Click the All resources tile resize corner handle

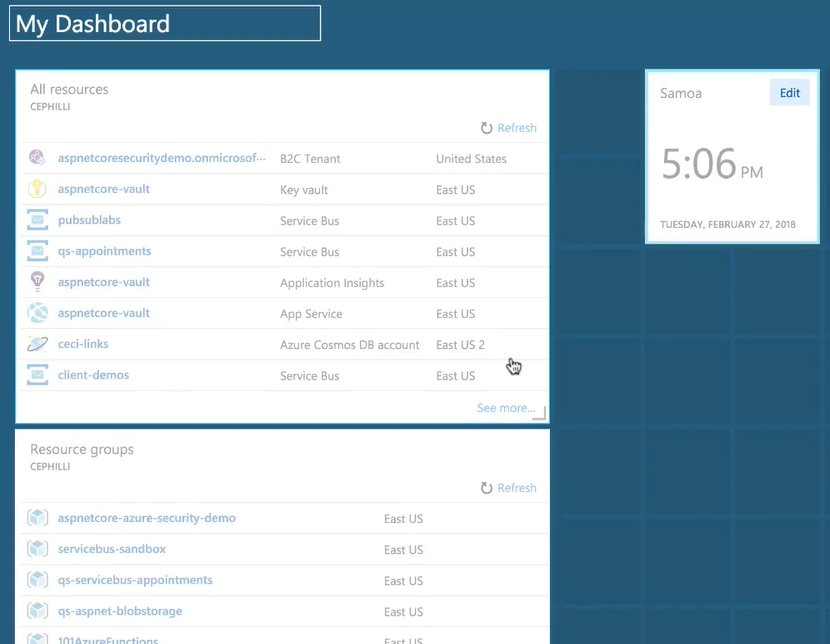[x=539, y=414]
